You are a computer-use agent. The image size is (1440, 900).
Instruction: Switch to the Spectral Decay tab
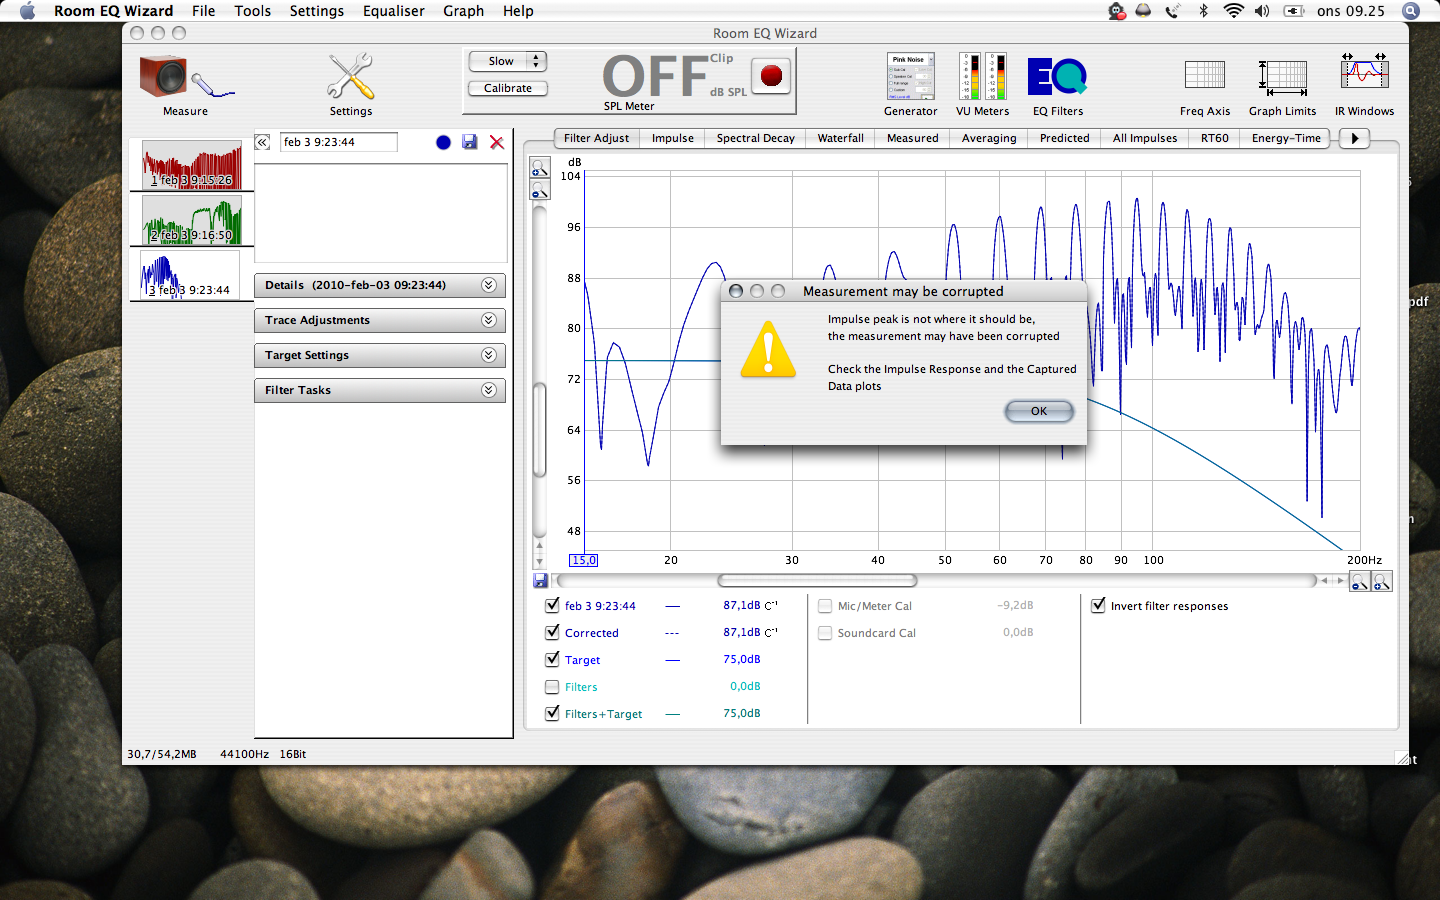click(756, 138)
